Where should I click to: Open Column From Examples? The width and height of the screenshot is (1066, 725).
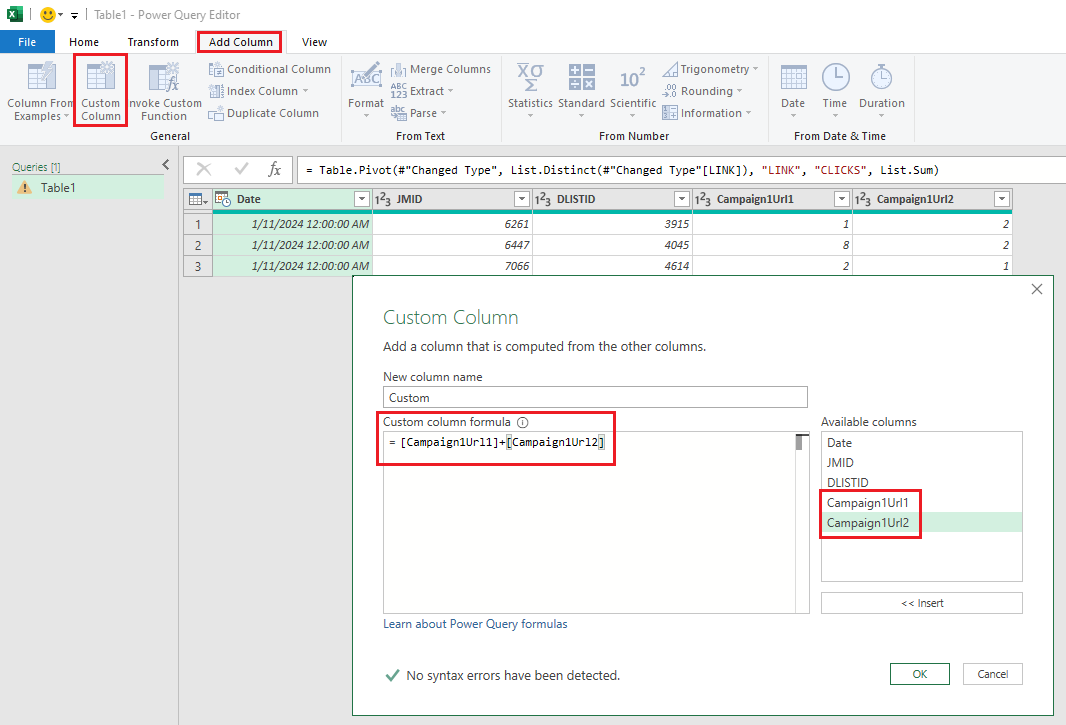pos(35,90)
